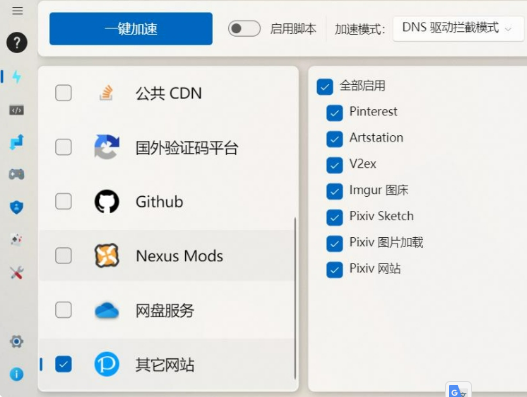527x397 pixels.
Task: Click the Stack Overflow icon beside 公共 CDN
Action: pos(106,93)
